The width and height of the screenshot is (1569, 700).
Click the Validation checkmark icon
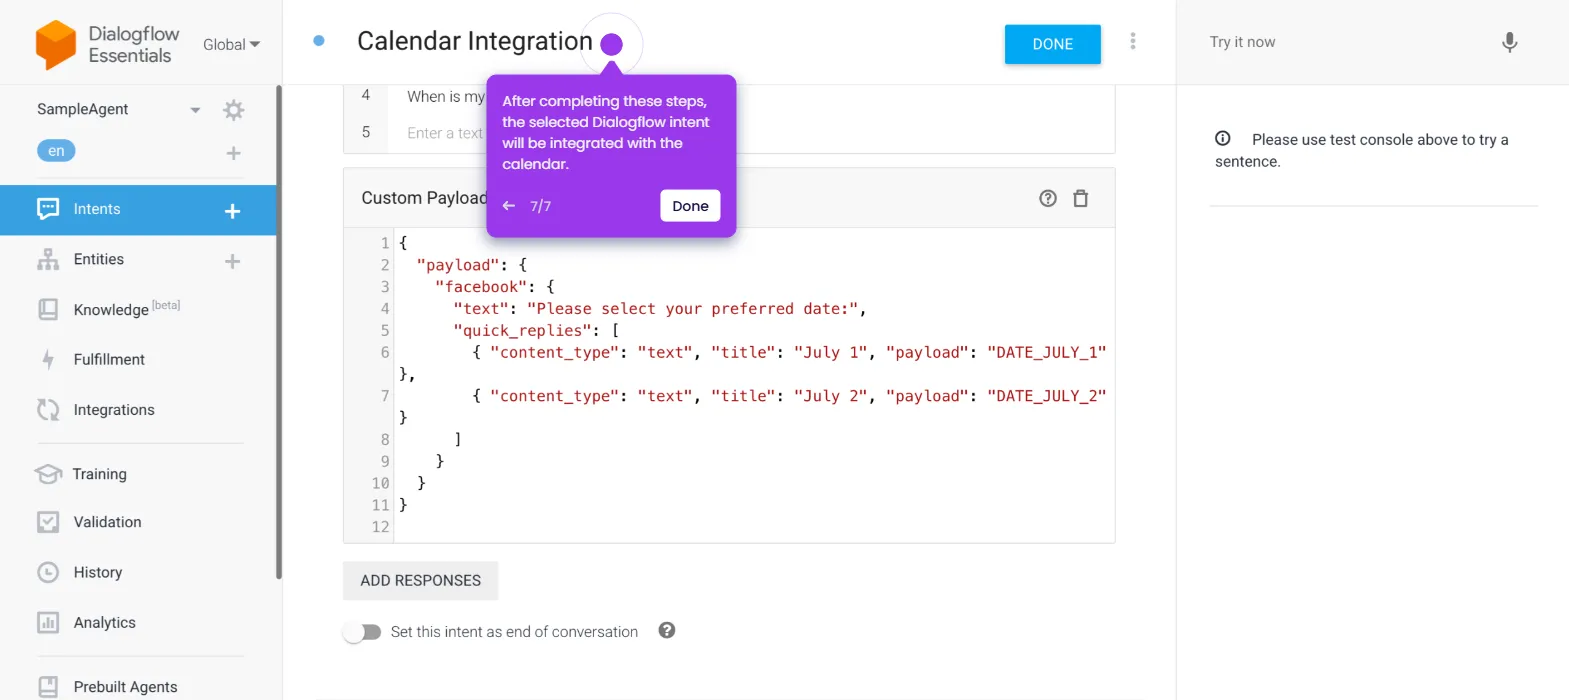coord(48,522)
